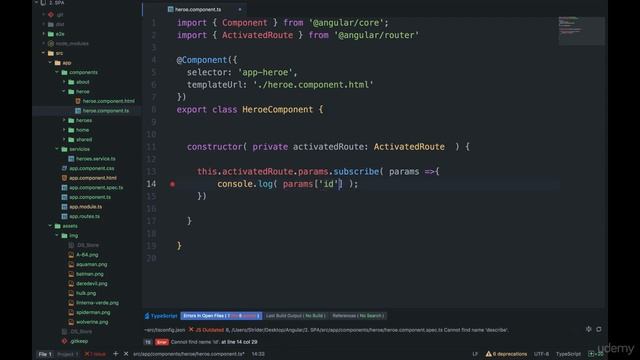Click batman.png image file icon
640x360 pixels.
(71, 274)
